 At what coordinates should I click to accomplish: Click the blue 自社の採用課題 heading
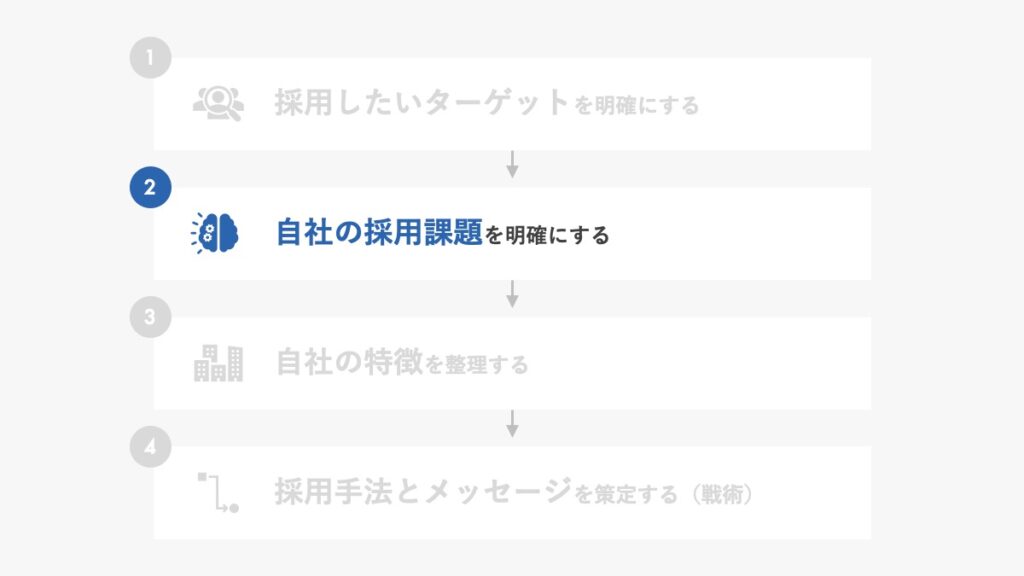[x=379, y=233]
